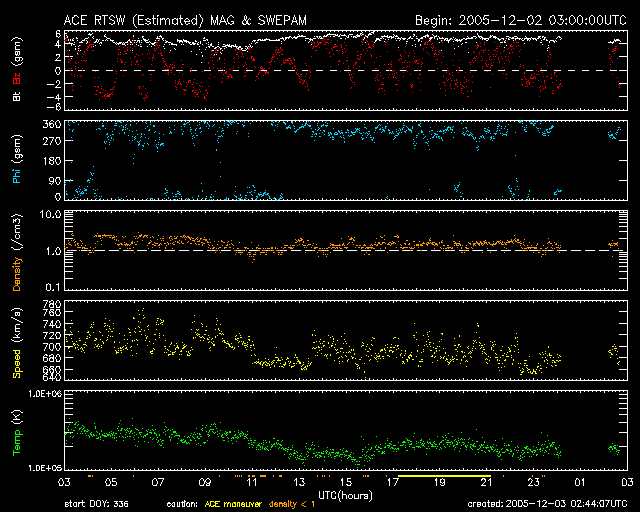Image resolution: width=640 pixels, height=512 pixels.
Task: Click the 'caution:' footer label
Action: [x=182, y=504]
